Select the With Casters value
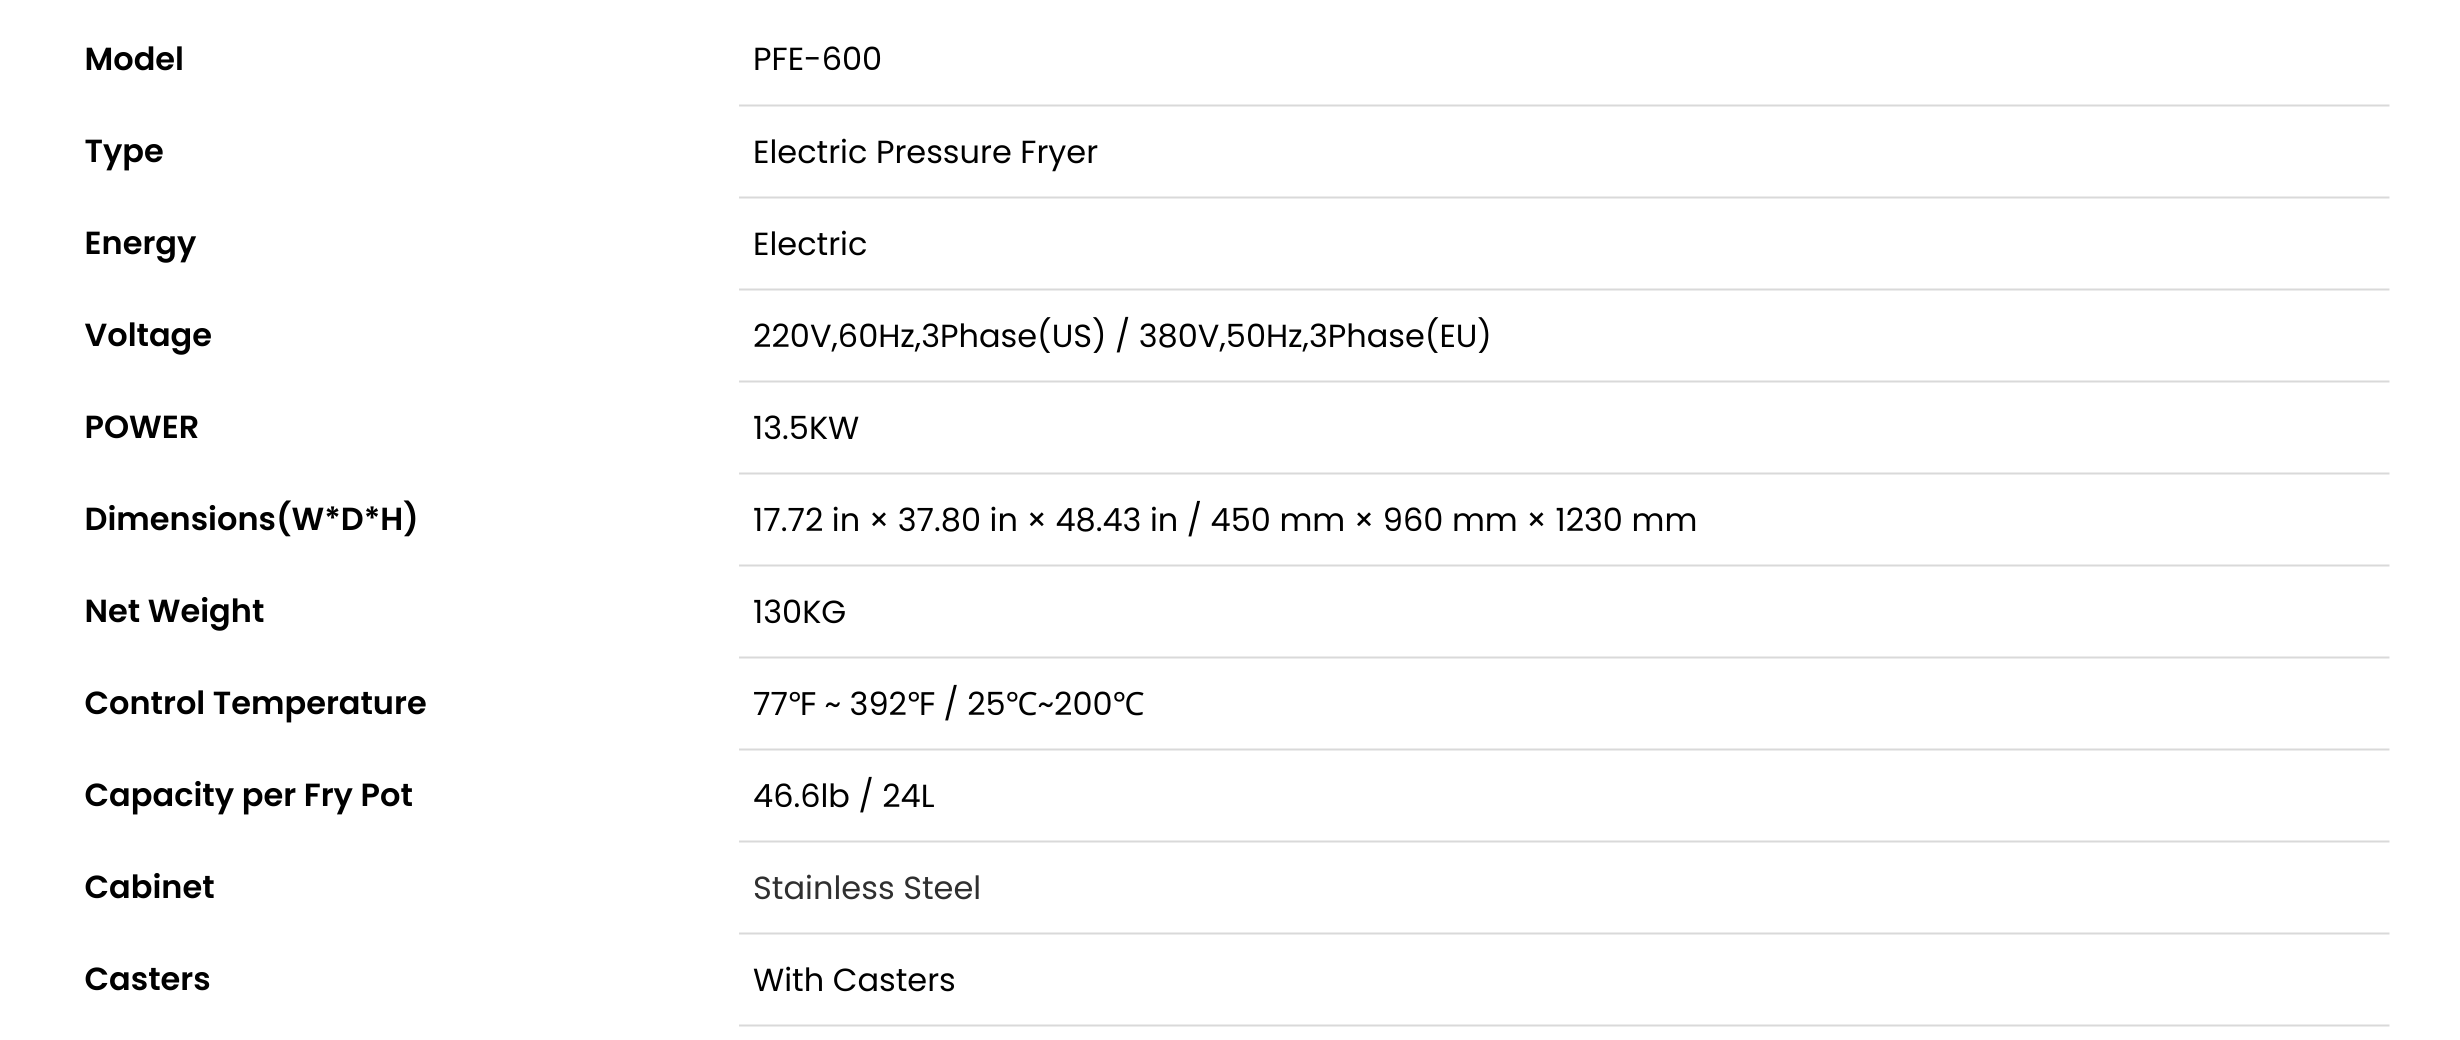The width and height of the screenshot is (2460, 1040). click(x=854, y=980)
